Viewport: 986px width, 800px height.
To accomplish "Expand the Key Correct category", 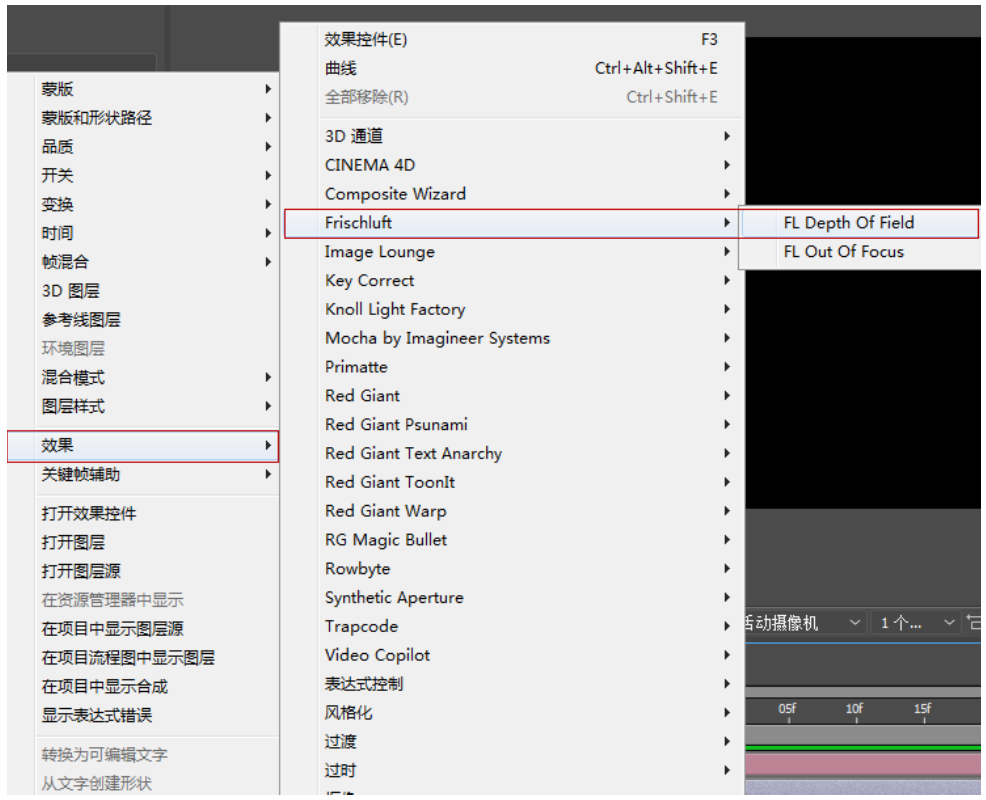I will [512, 281].
